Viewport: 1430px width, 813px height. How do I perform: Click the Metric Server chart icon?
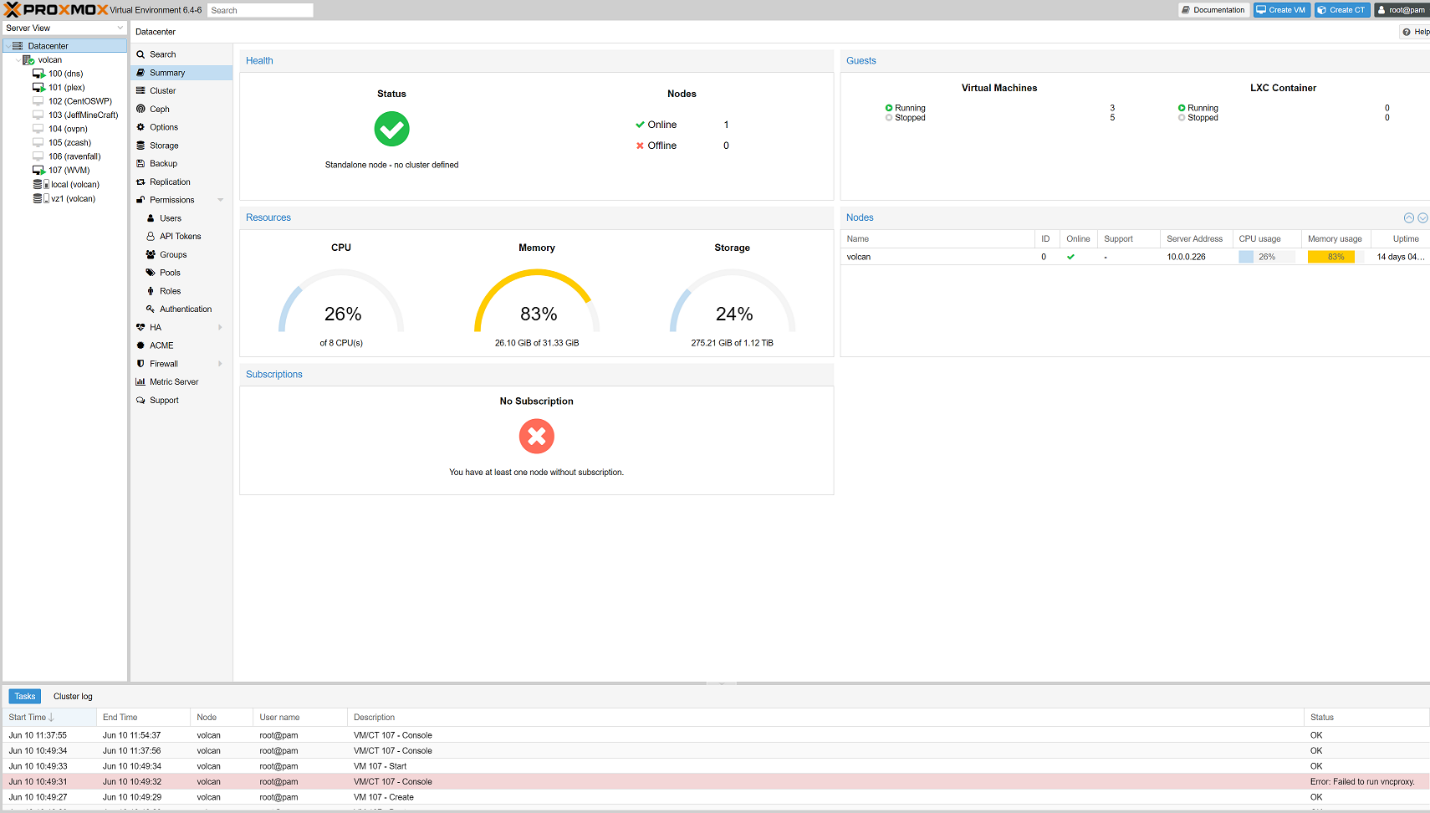click(x=141, y=382)
